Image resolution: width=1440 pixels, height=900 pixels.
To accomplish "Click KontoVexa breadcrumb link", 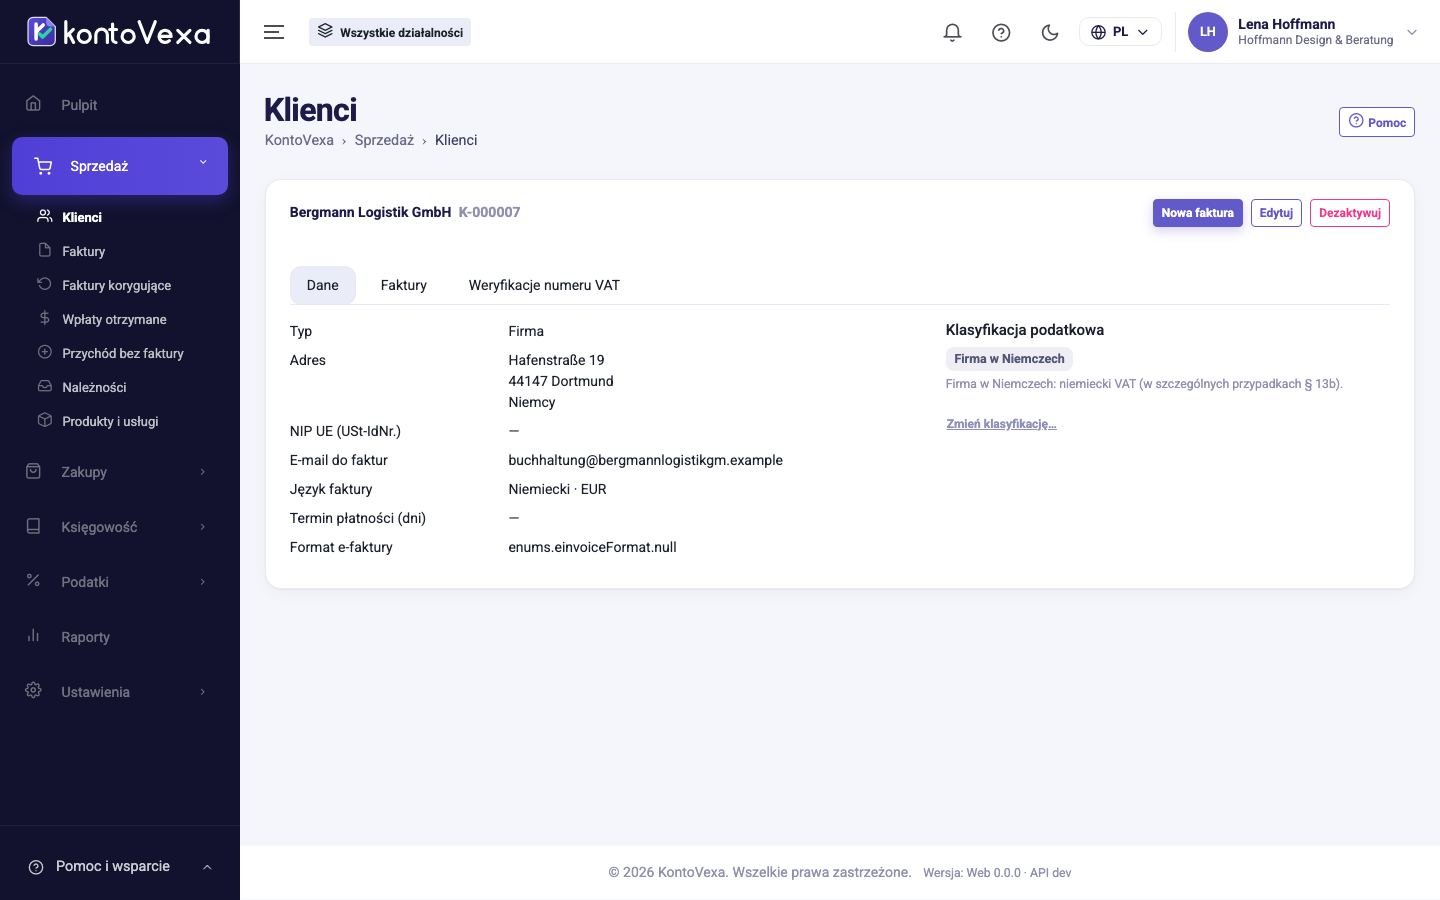I will [x=299, y=140].
